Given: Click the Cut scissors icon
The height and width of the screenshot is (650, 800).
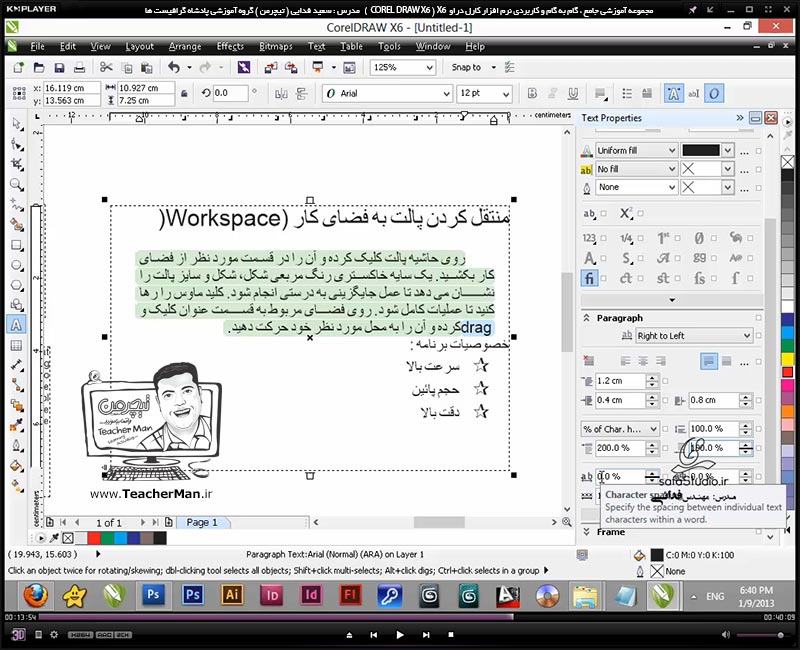Looking at the screenshot, I should pyautogui.click(x=106, y=67).
